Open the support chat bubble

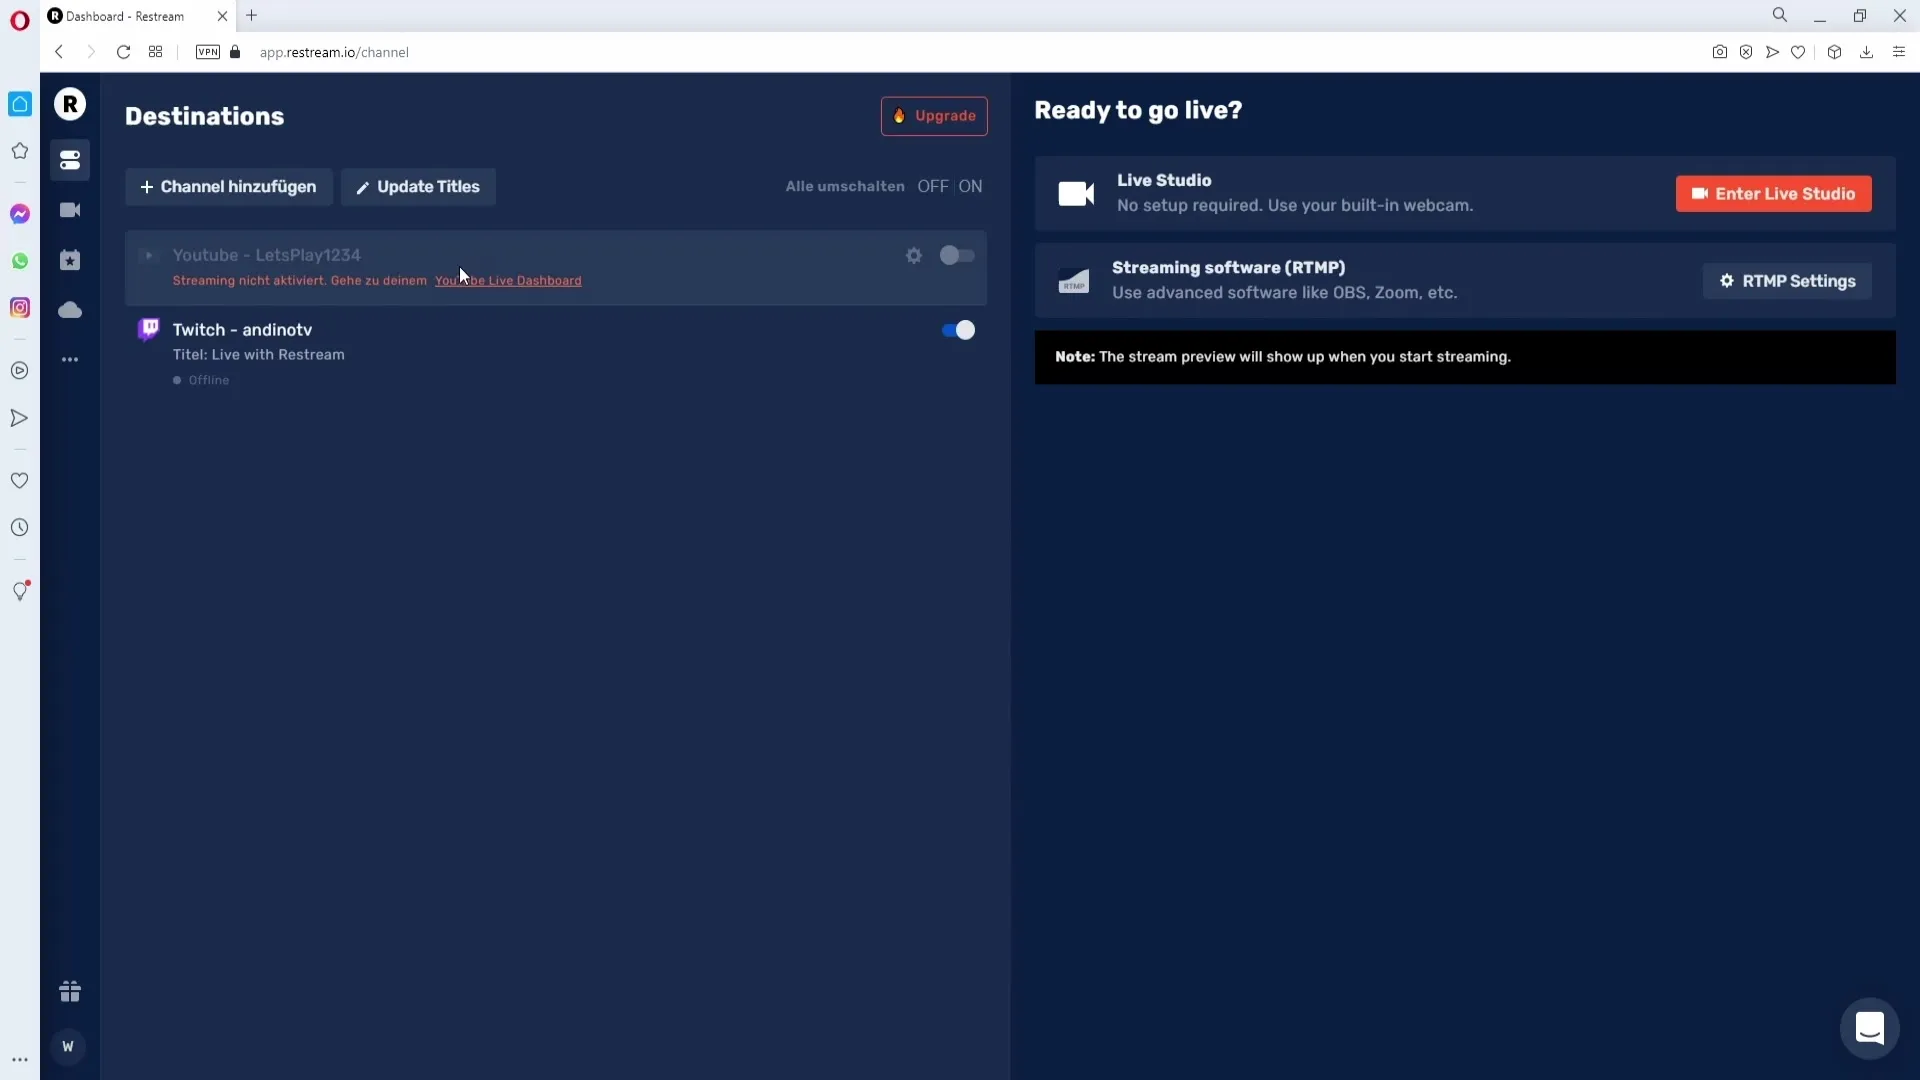(1869, 1028)
